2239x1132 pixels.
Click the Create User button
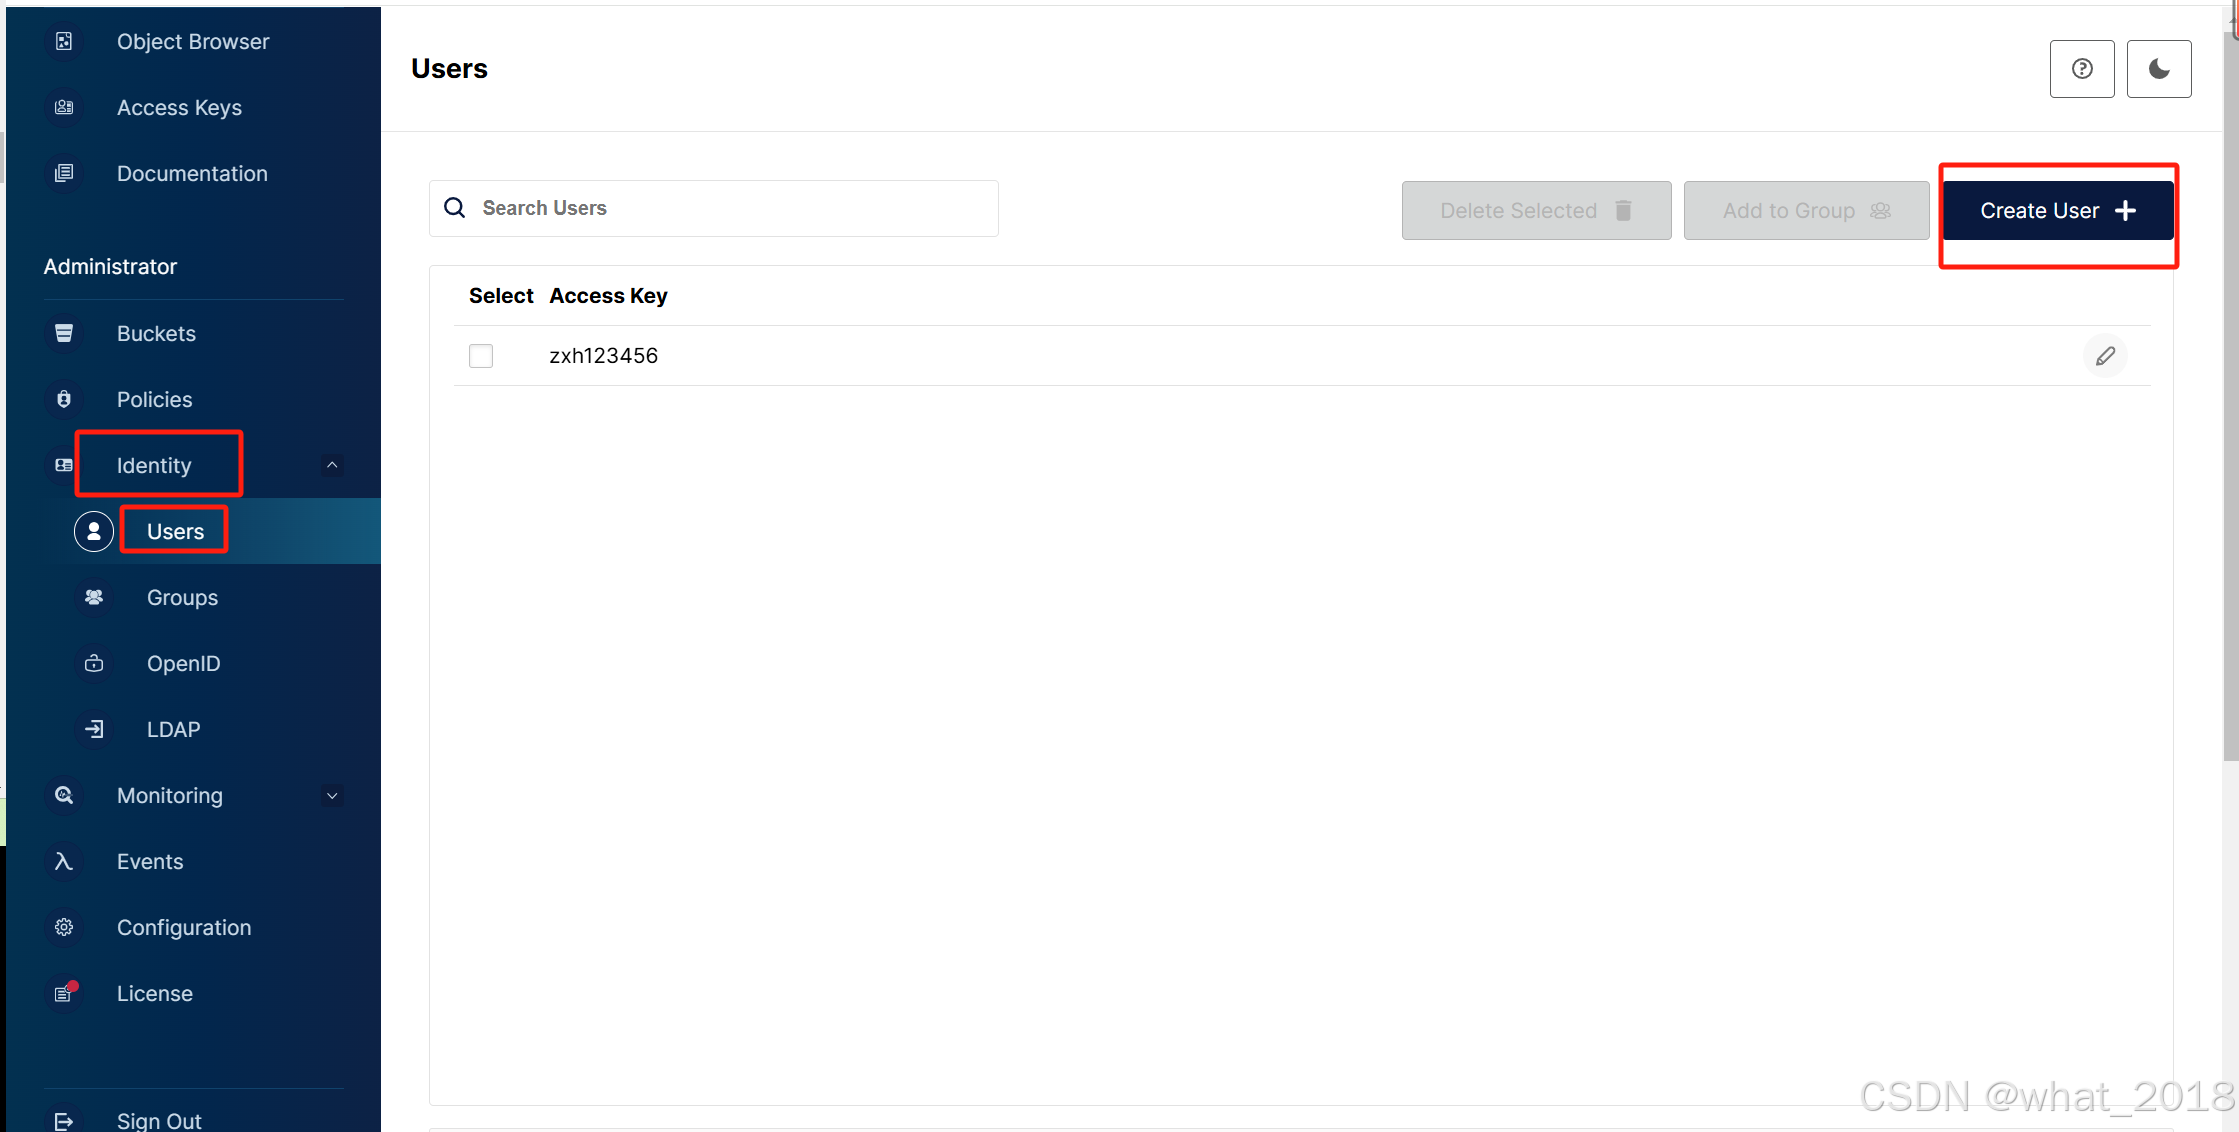coord(2057,211)
